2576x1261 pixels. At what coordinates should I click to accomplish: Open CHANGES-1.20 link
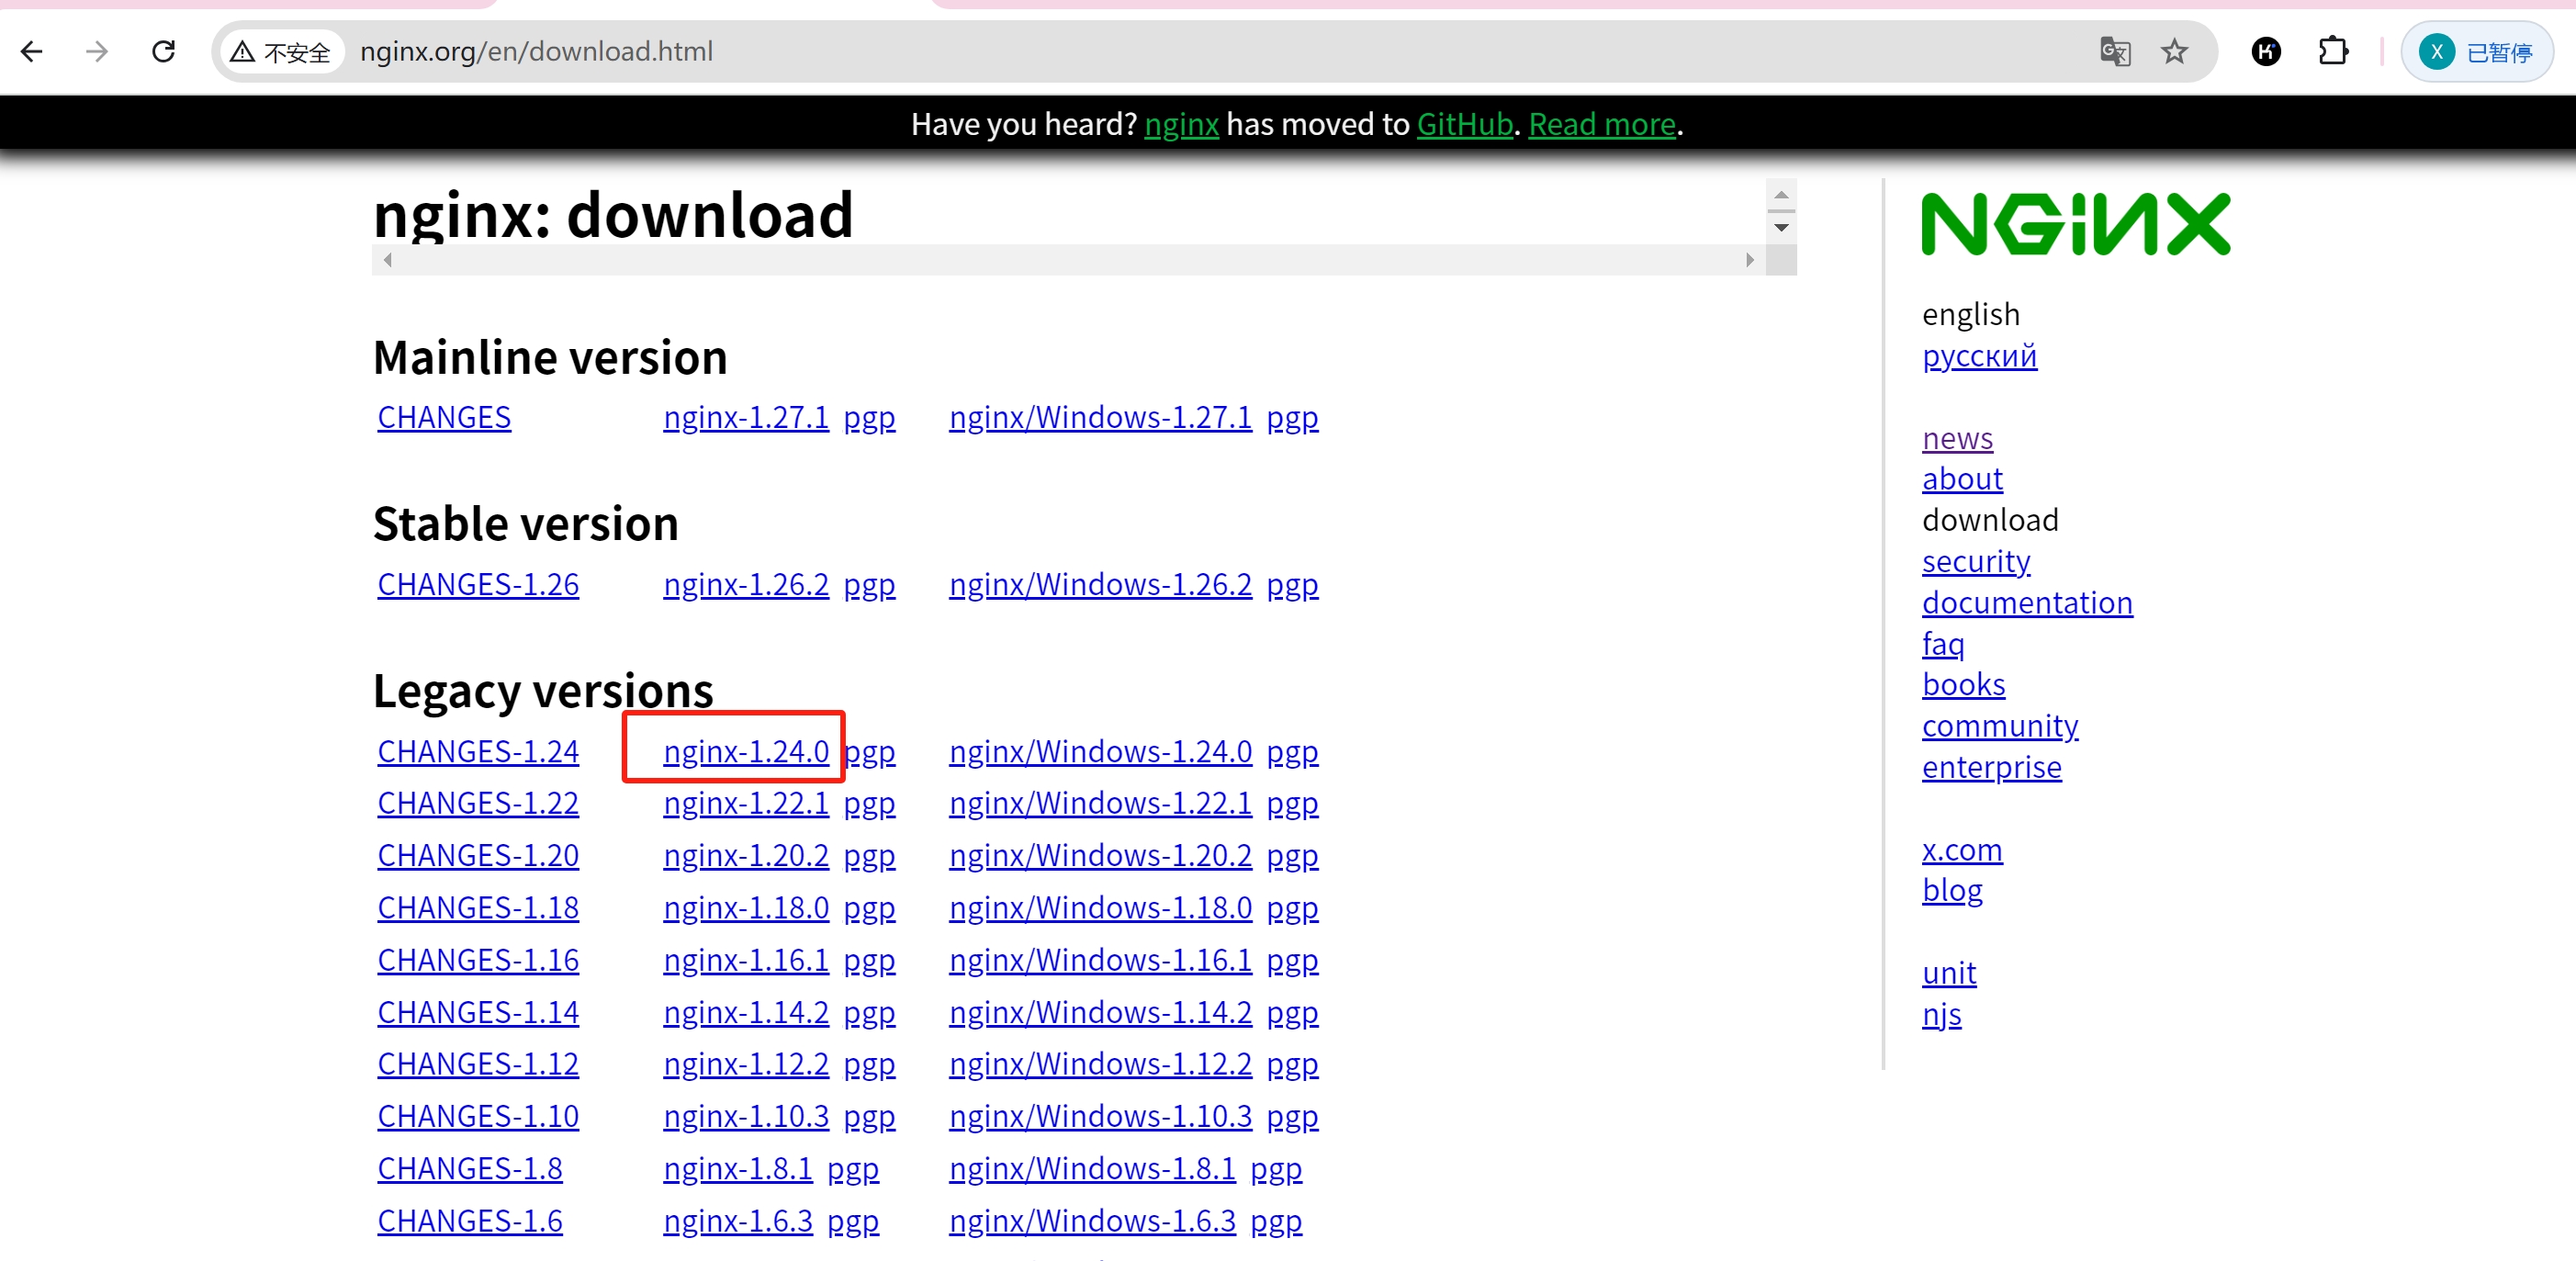point(478,855)
